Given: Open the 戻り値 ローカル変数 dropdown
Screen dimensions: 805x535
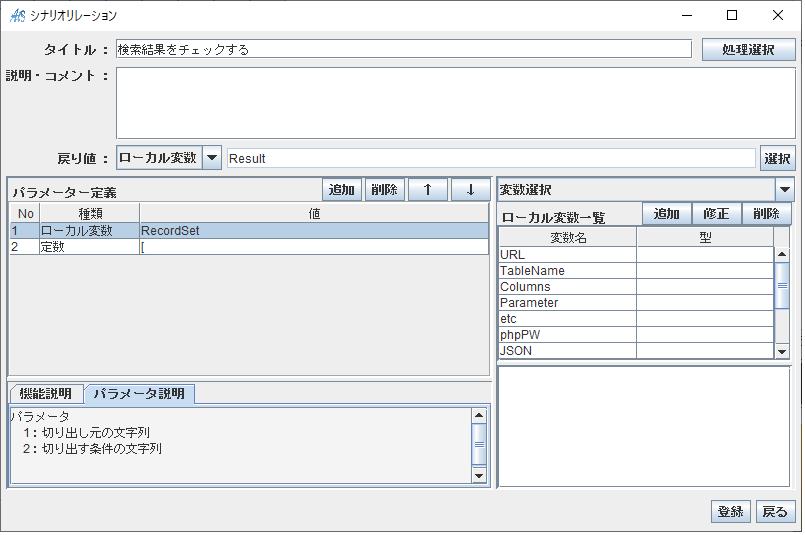Looking at the screenshot, I should 212,158.
